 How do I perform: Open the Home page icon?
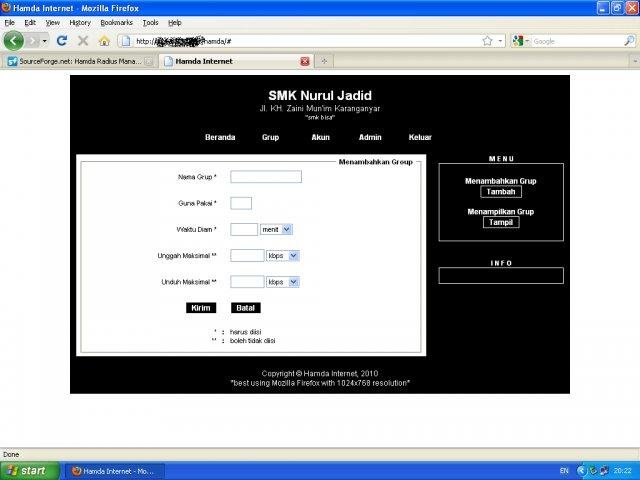point(104,40)
